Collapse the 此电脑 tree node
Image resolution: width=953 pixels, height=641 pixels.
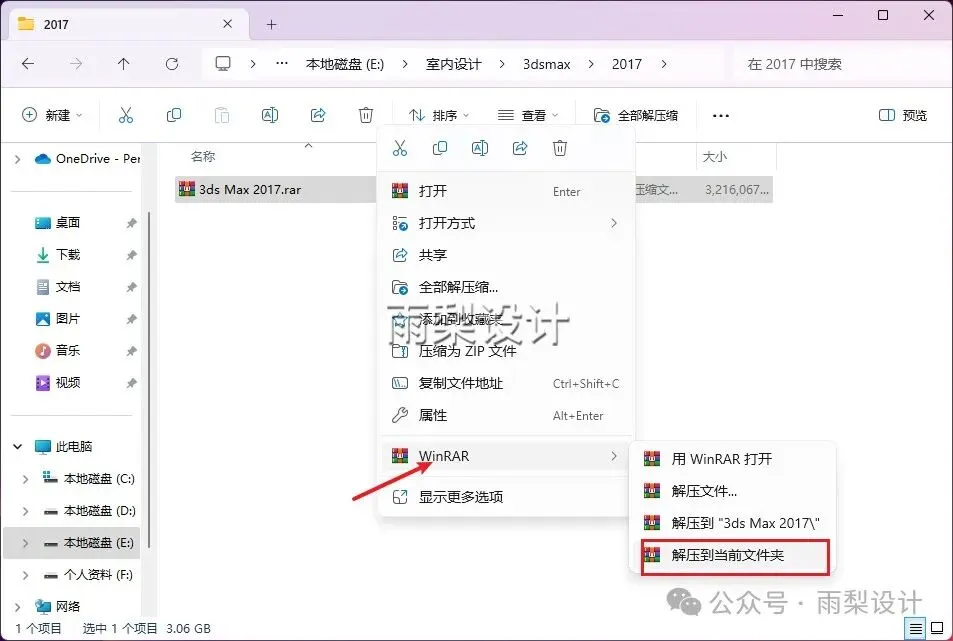pyautogui.click(x=18, y=447)
